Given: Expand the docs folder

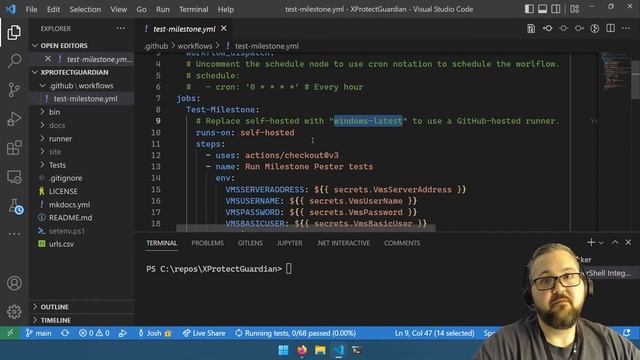Looking at the screenshot, I should [x=57, y=125].
